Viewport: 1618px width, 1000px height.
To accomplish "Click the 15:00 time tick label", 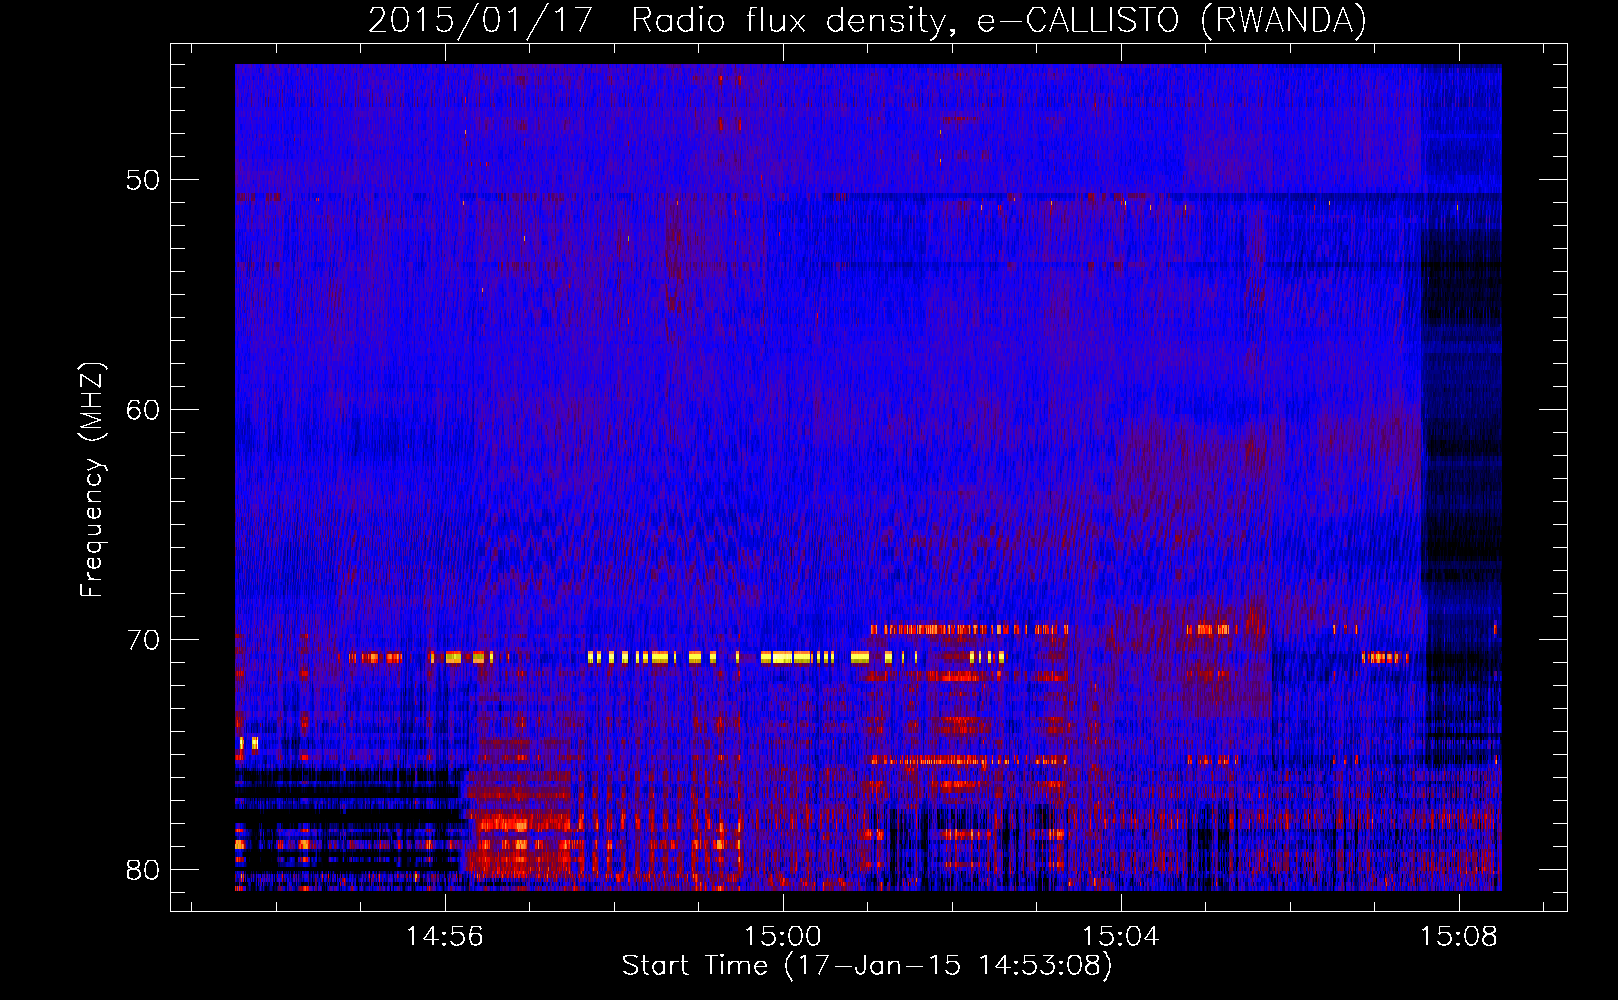I will (783, 937).
